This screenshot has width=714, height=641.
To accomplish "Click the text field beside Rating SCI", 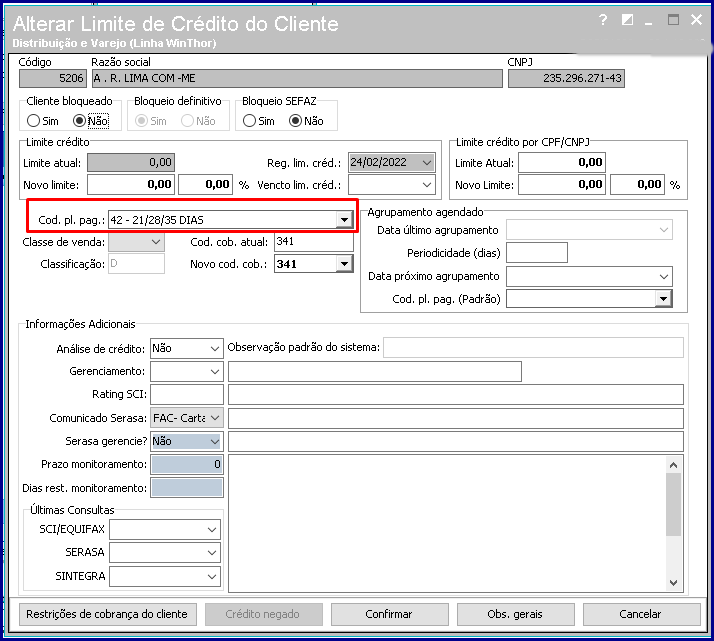I will pos(456,394).
